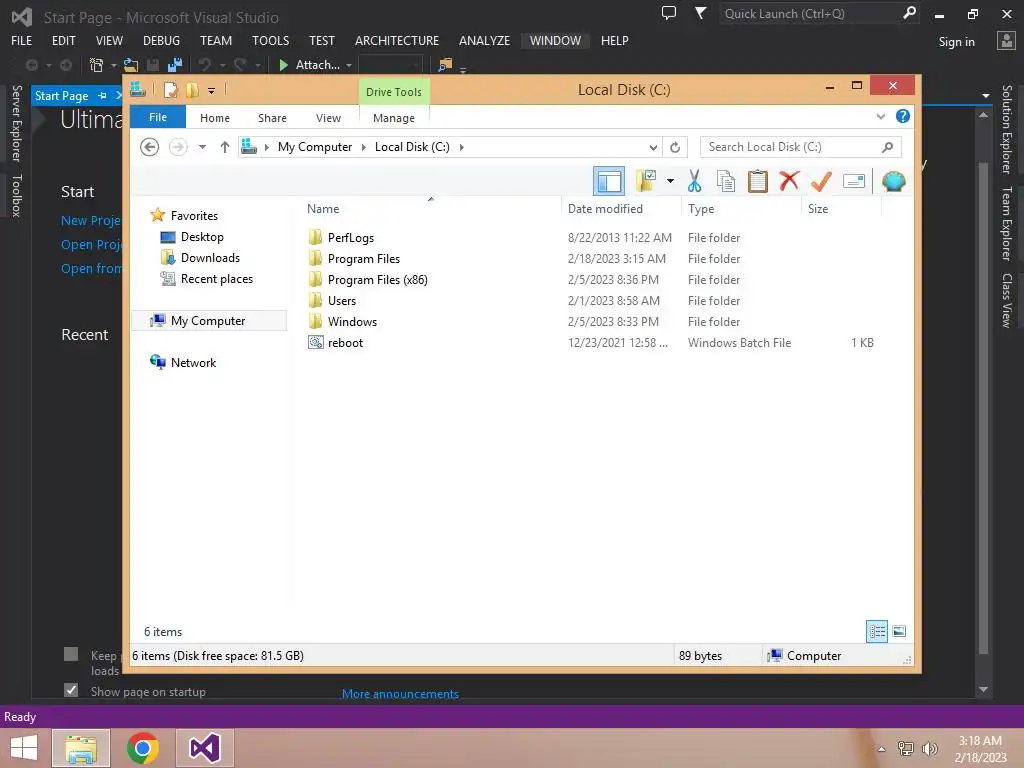Open Customize Quick Access Toolbar dropdown

coord(212,91)
